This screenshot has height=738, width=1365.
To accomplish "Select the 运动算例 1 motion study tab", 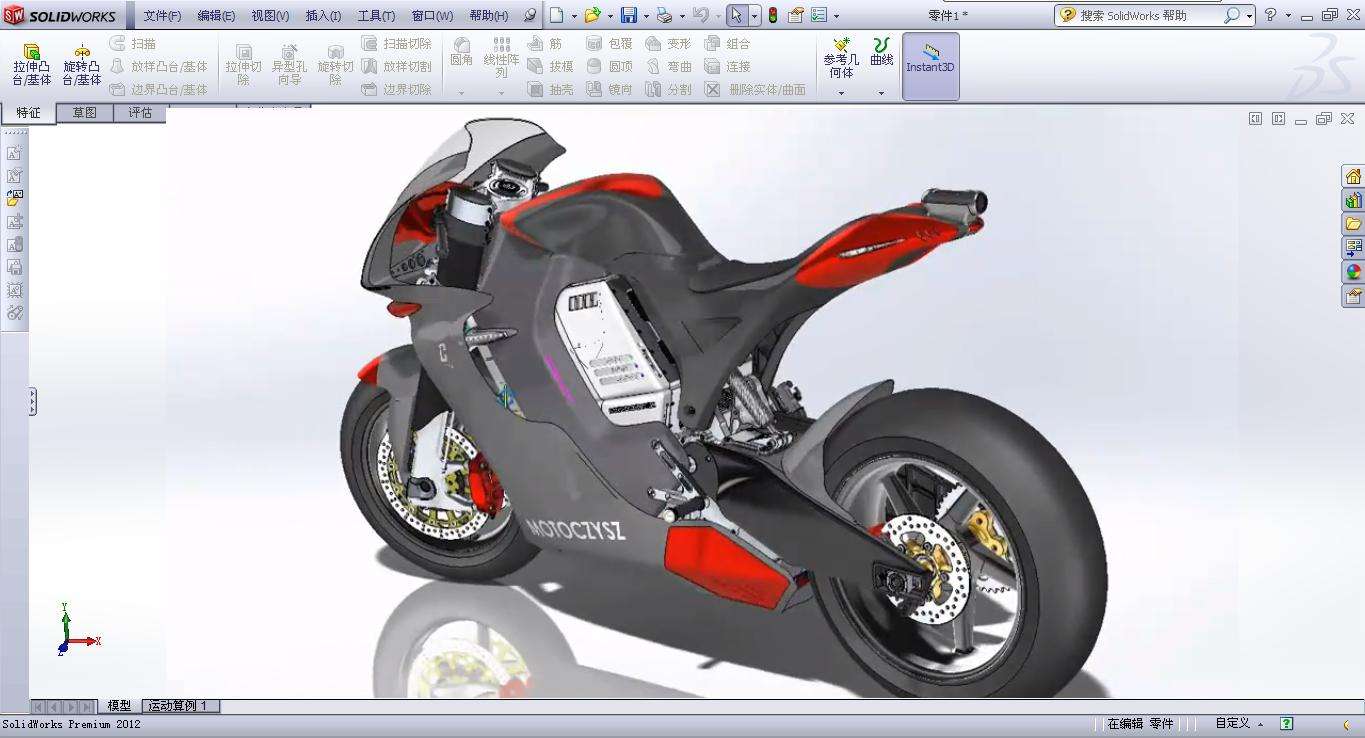I will (x=179, y=706).
